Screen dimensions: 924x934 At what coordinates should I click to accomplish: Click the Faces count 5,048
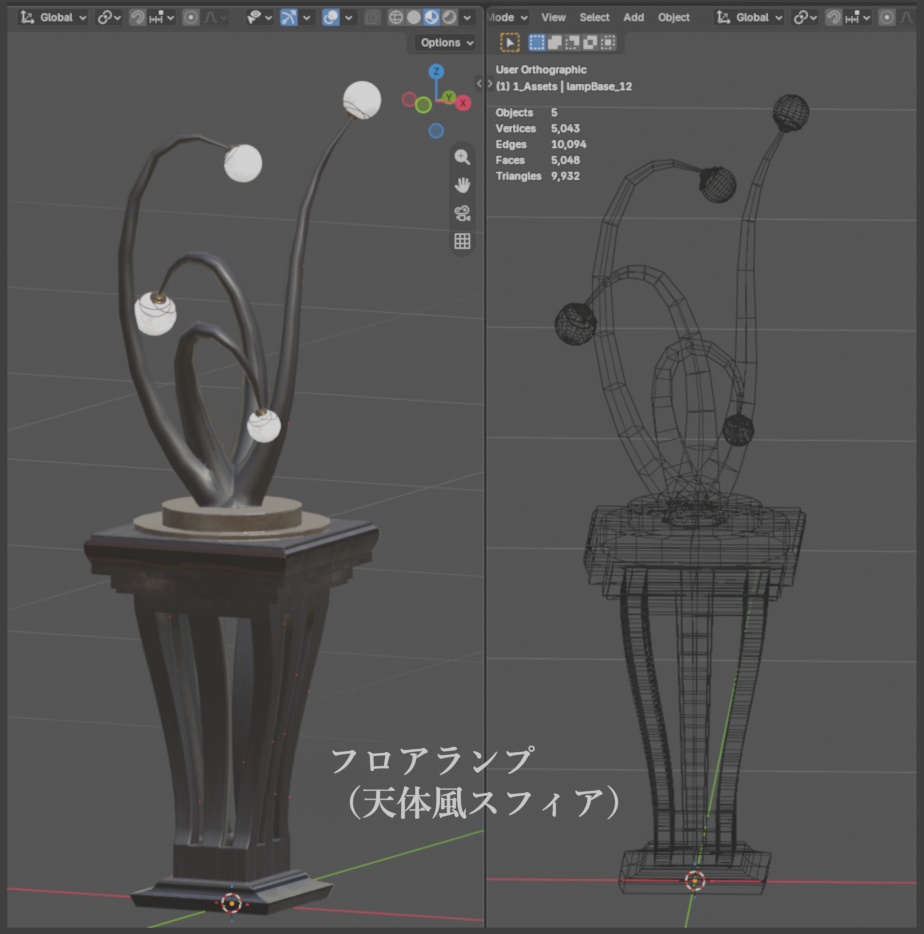565,160
